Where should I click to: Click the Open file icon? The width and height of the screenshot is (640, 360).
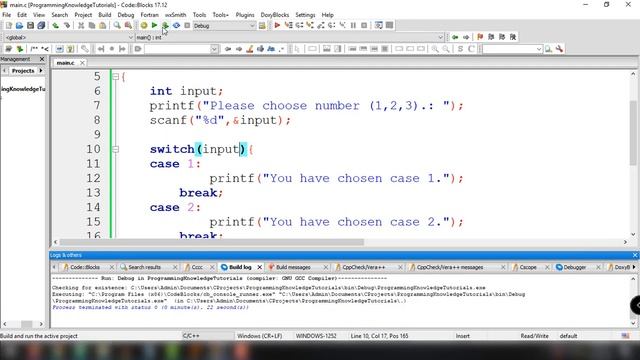pyautogui.click(x=19, y=25)
